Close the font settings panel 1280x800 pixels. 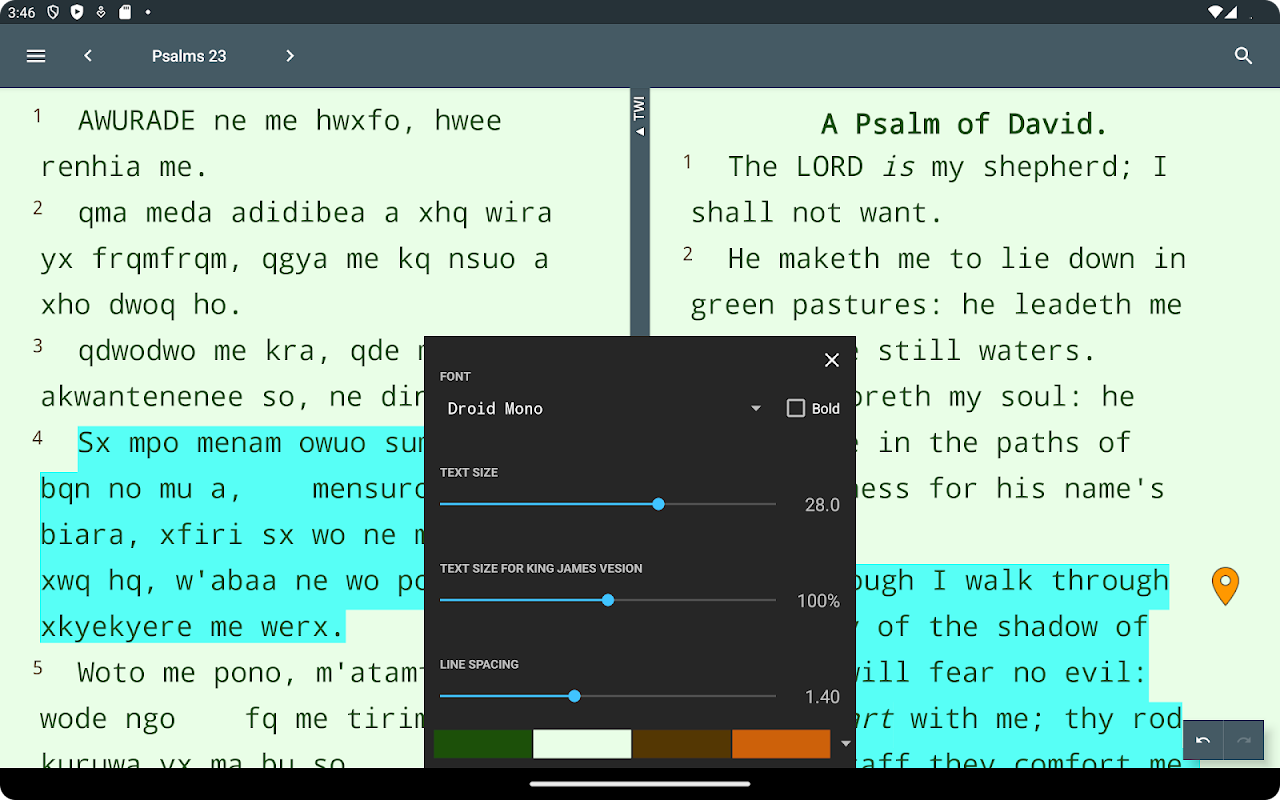(x=831, y=360)
